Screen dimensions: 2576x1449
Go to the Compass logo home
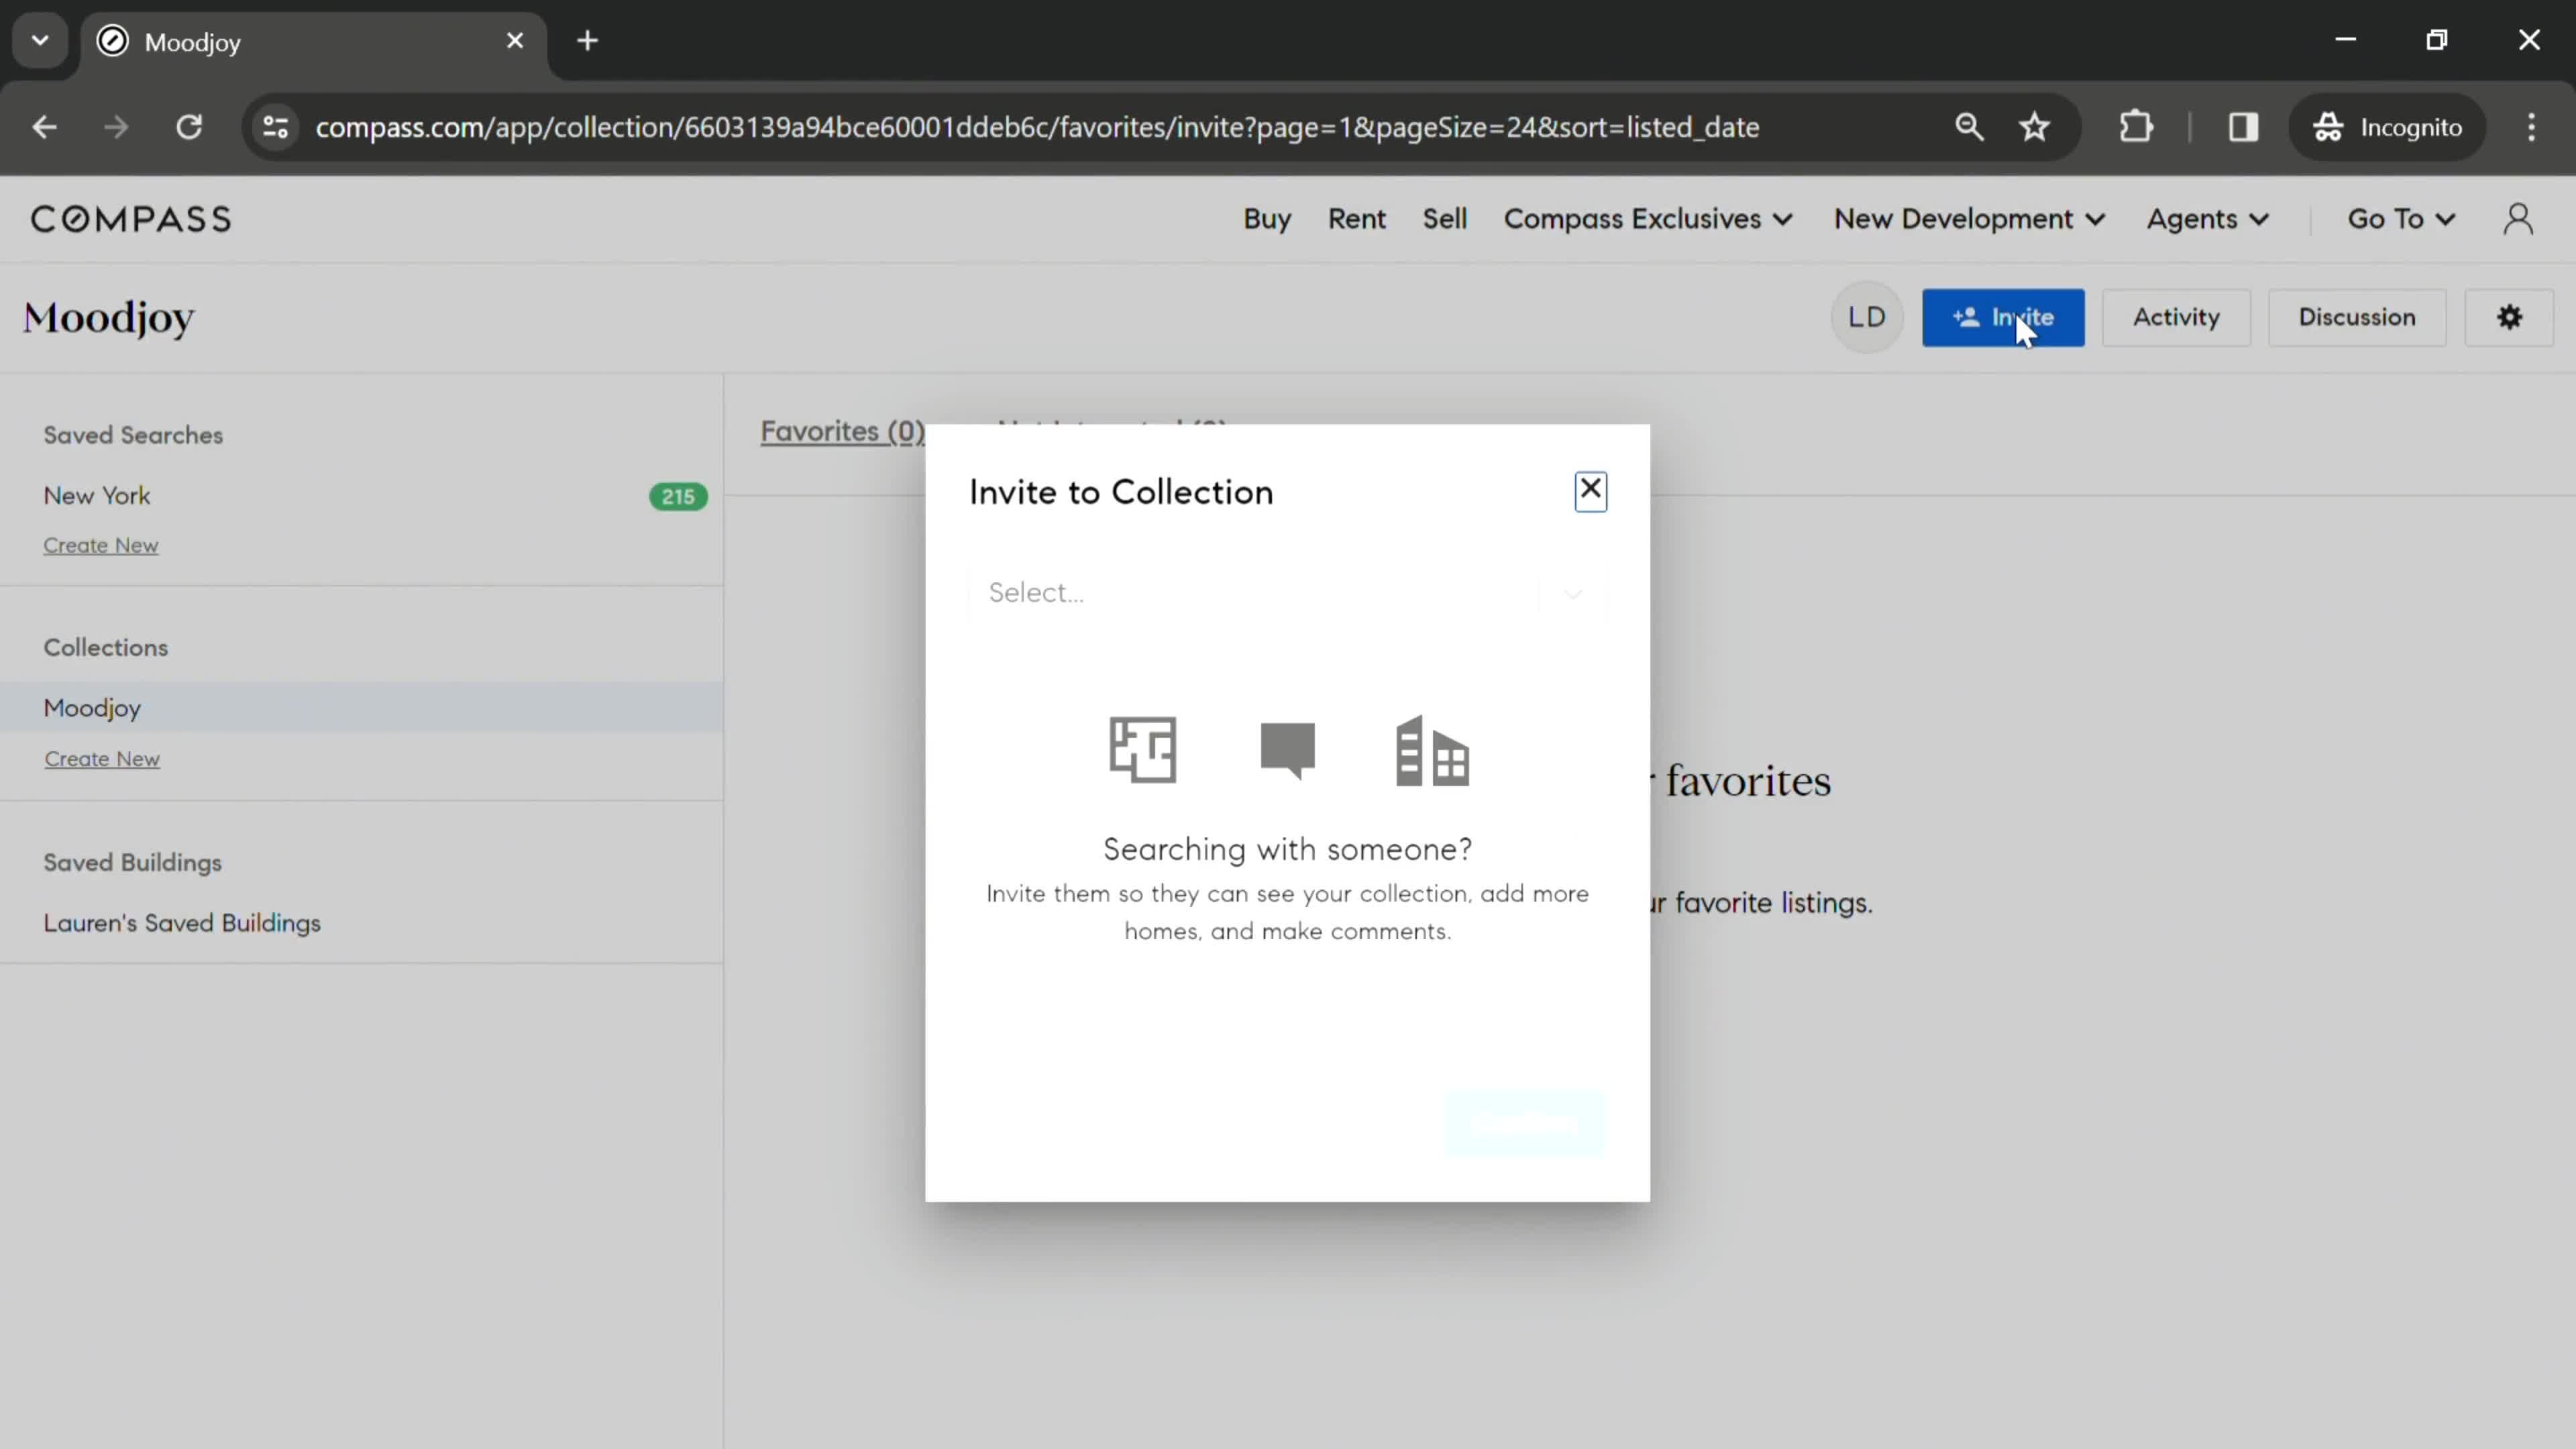(131, 219)
